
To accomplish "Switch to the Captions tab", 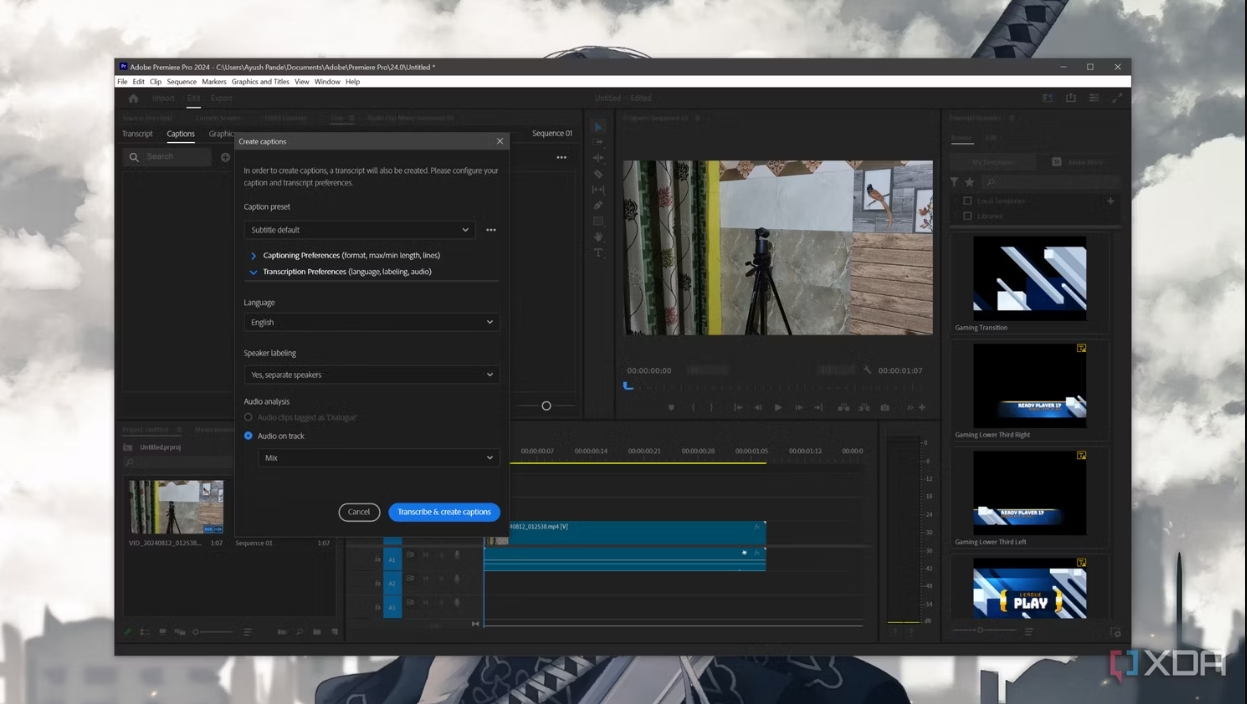I will pyautogui.click(x=180, y=134).
